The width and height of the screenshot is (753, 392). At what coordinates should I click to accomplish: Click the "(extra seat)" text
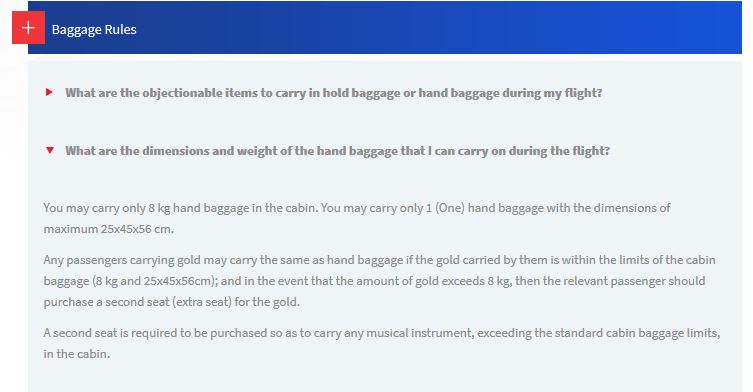pos(200,302)
